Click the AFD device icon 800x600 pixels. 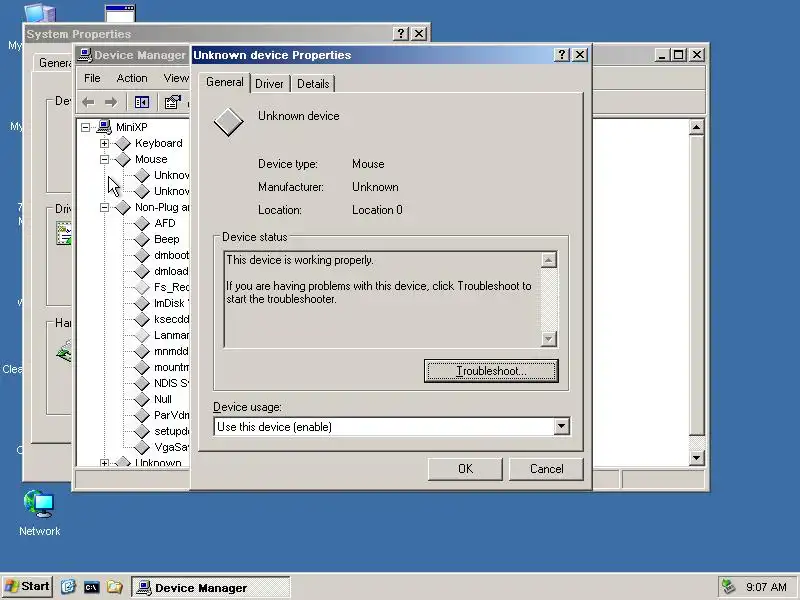pos(142,223)
